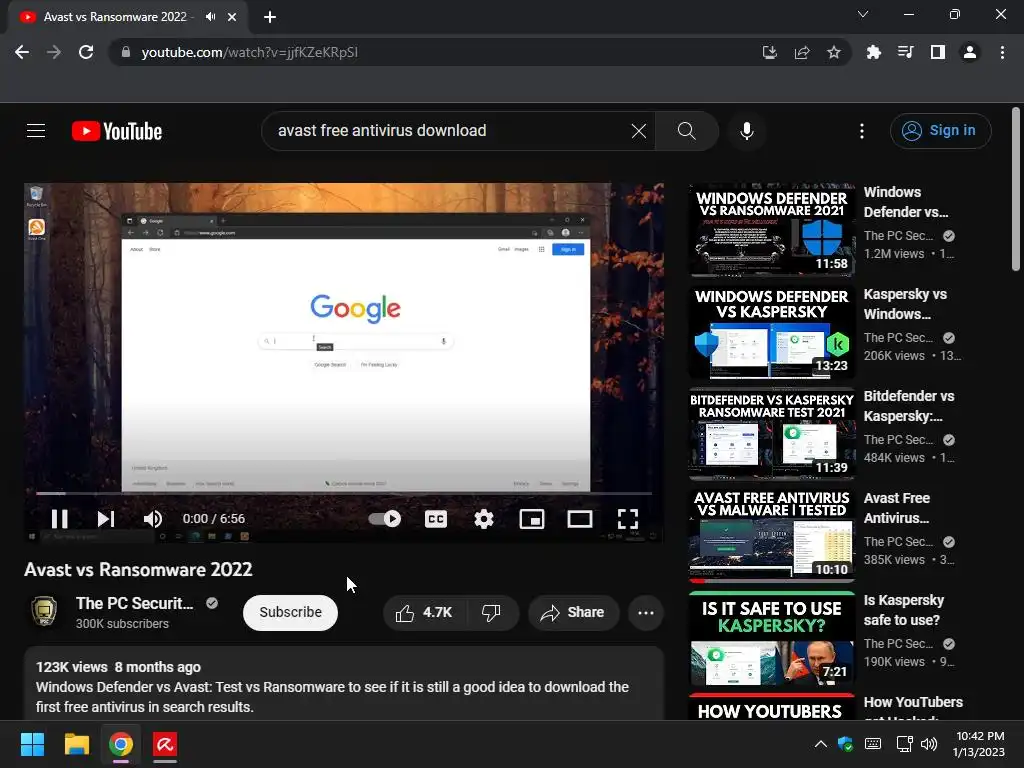Open Bitdefender vs Kaspersky Ransomware Test thumbnail

tap(772, 433)
